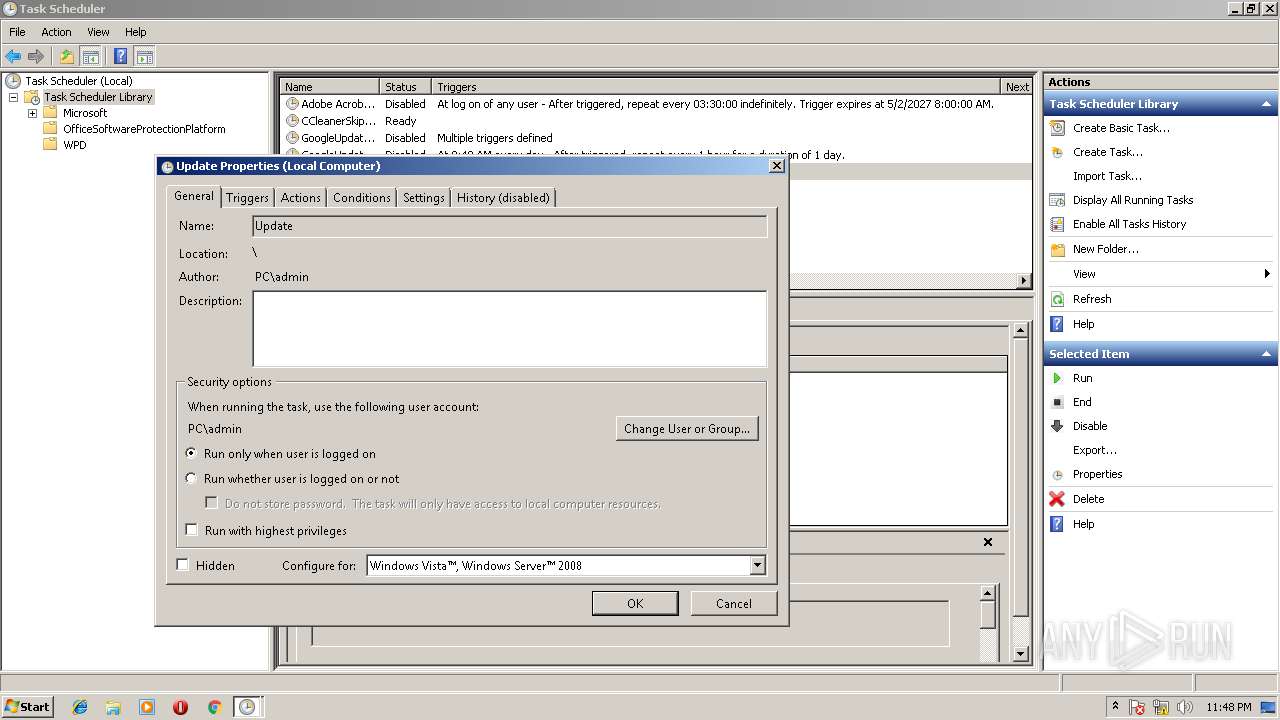Collapse the Task Scheduler Library actions section
Screen dimensions: 1280x720
tap(1267, 104)
